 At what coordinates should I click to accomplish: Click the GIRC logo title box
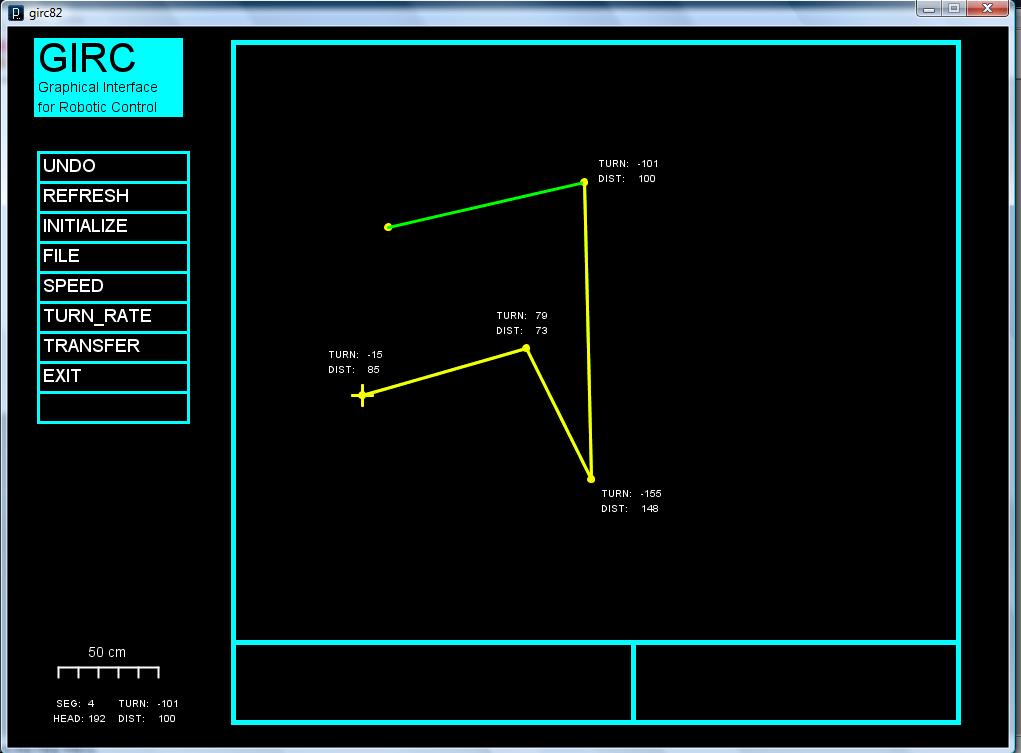(x=108, y=77)
